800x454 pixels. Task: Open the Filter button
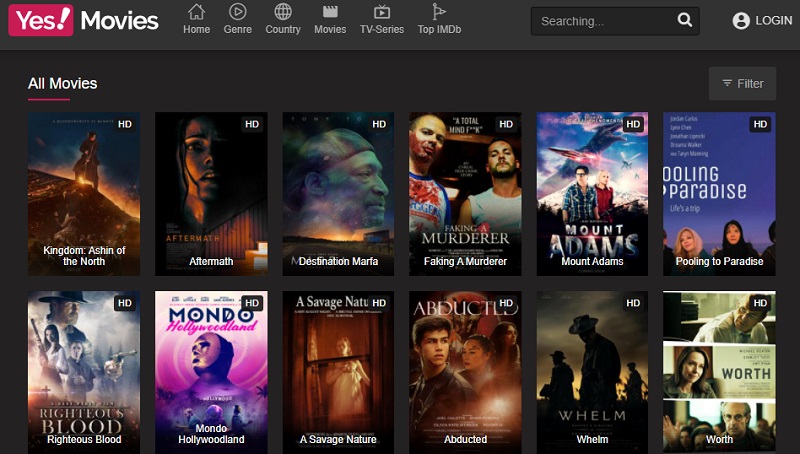742,84
